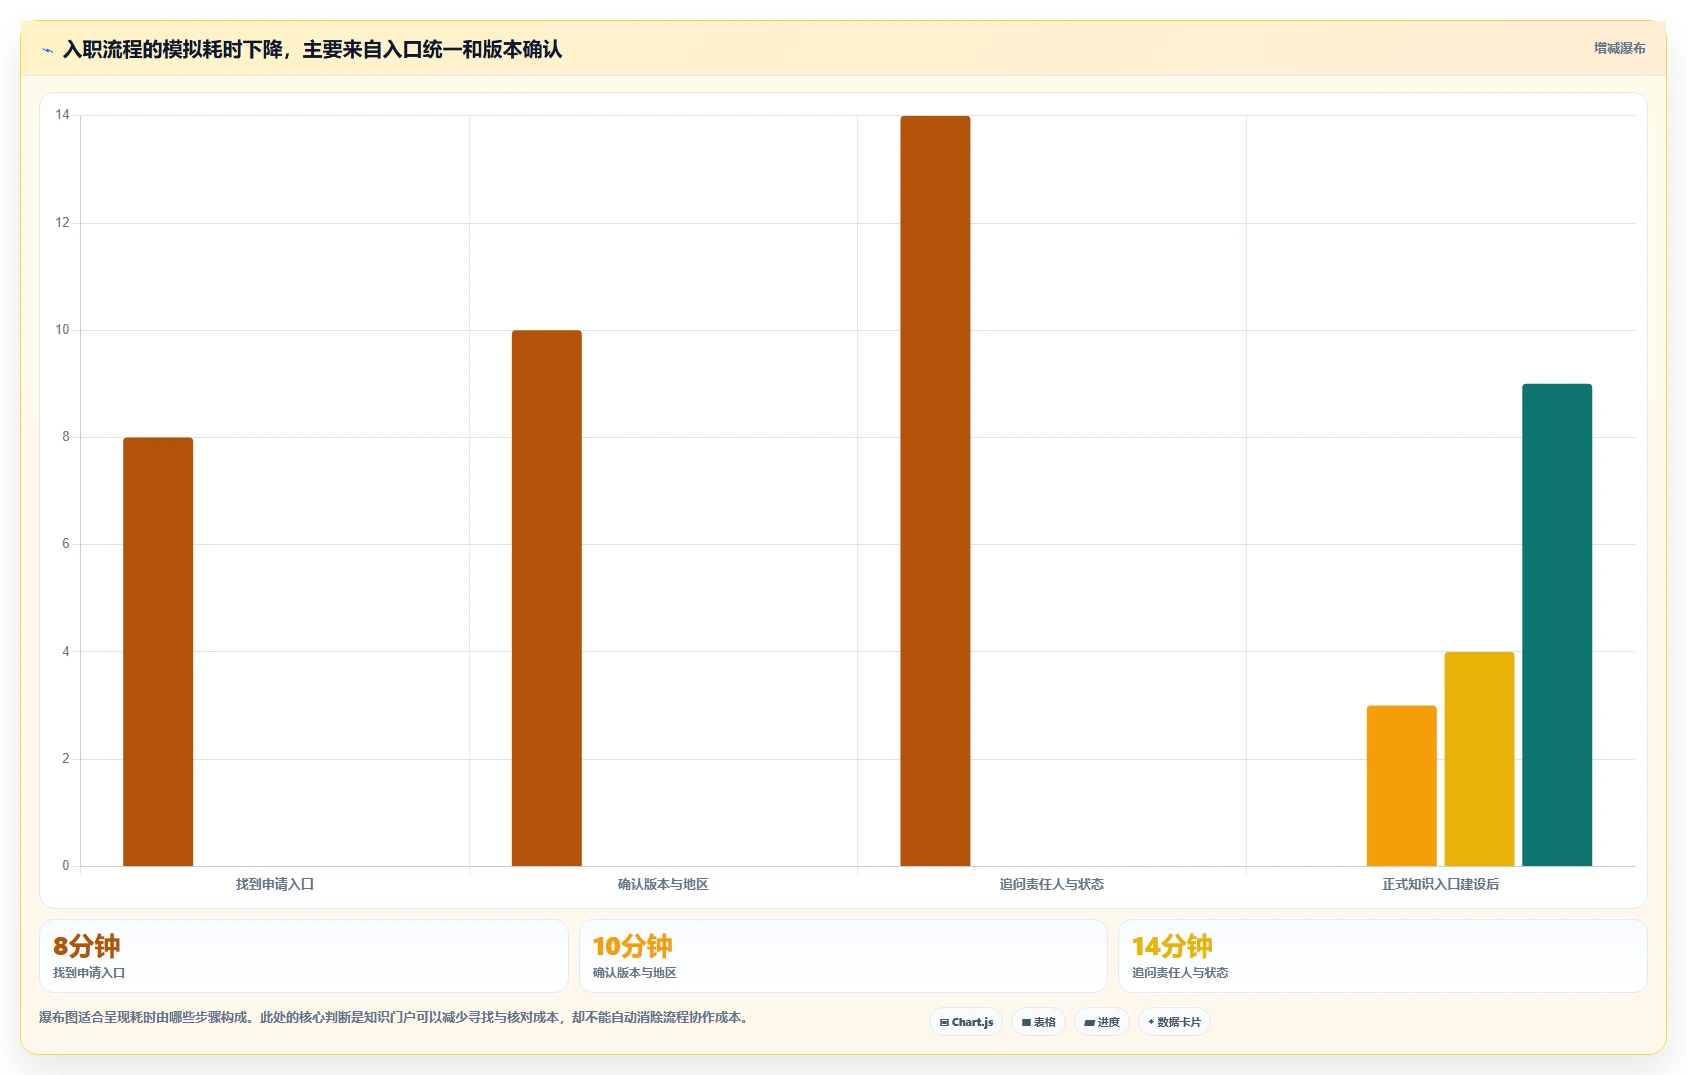Image resolution: width=1687 pixels, height=1075 pixels.
Task: Click y-axis value 6
Action: click(x=66, y=543)
